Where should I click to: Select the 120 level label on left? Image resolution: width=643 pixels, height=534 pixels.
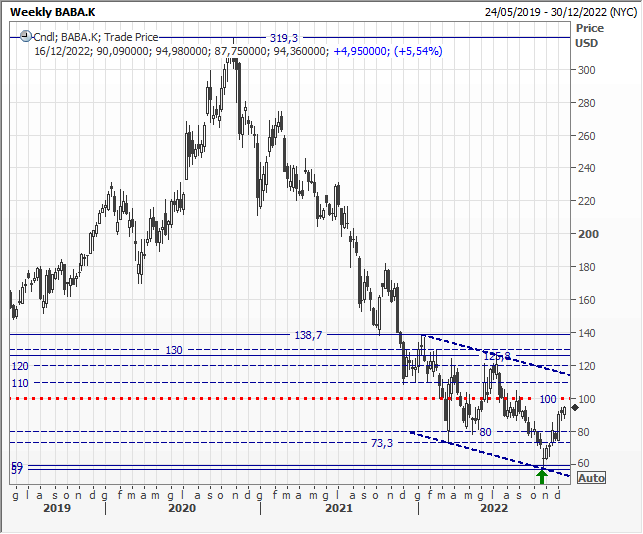click(20, 367)
